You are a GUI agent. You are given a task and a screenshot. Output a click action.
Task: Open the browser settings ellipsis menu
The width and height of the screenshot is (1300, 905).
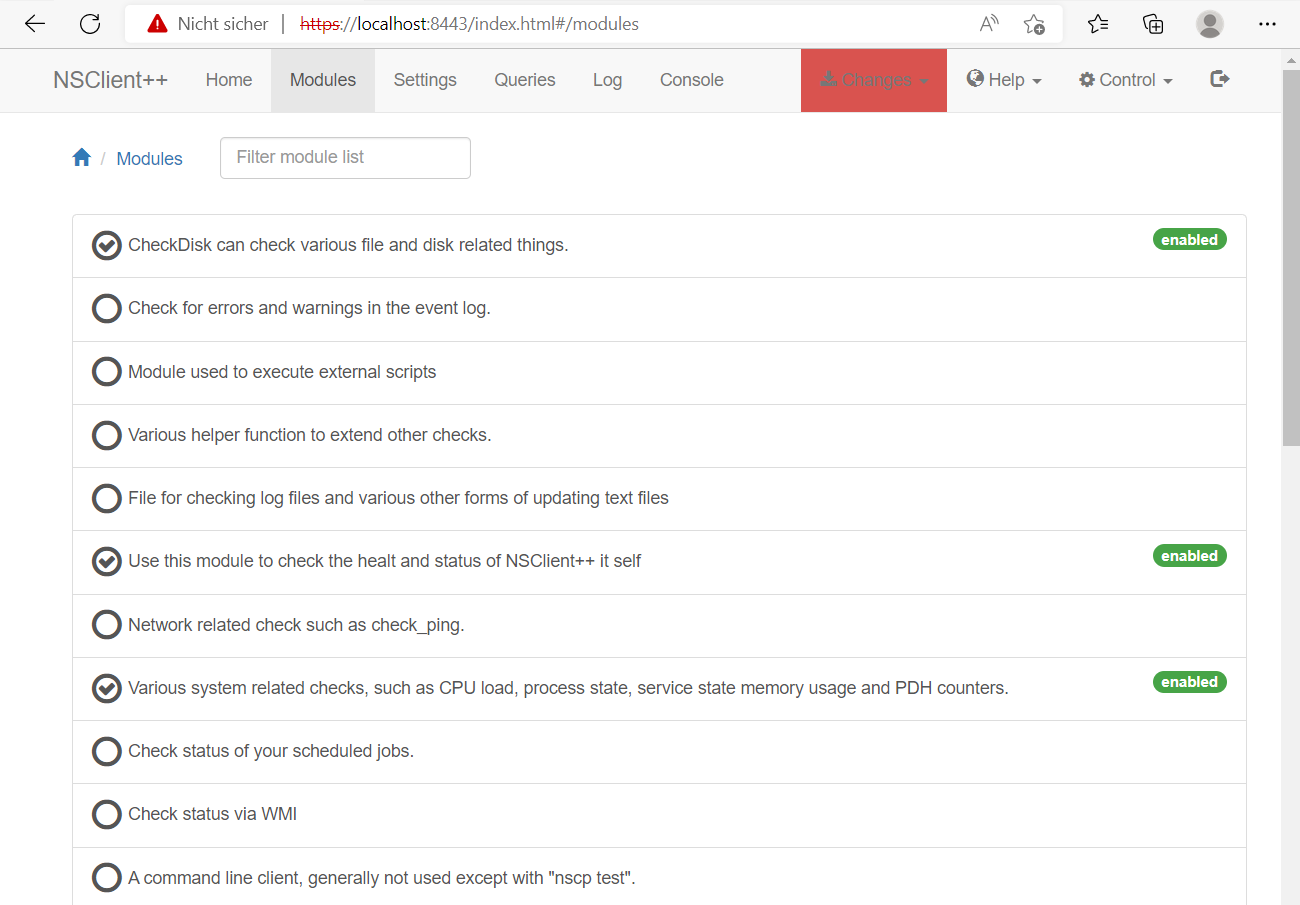coord(1267,24)
